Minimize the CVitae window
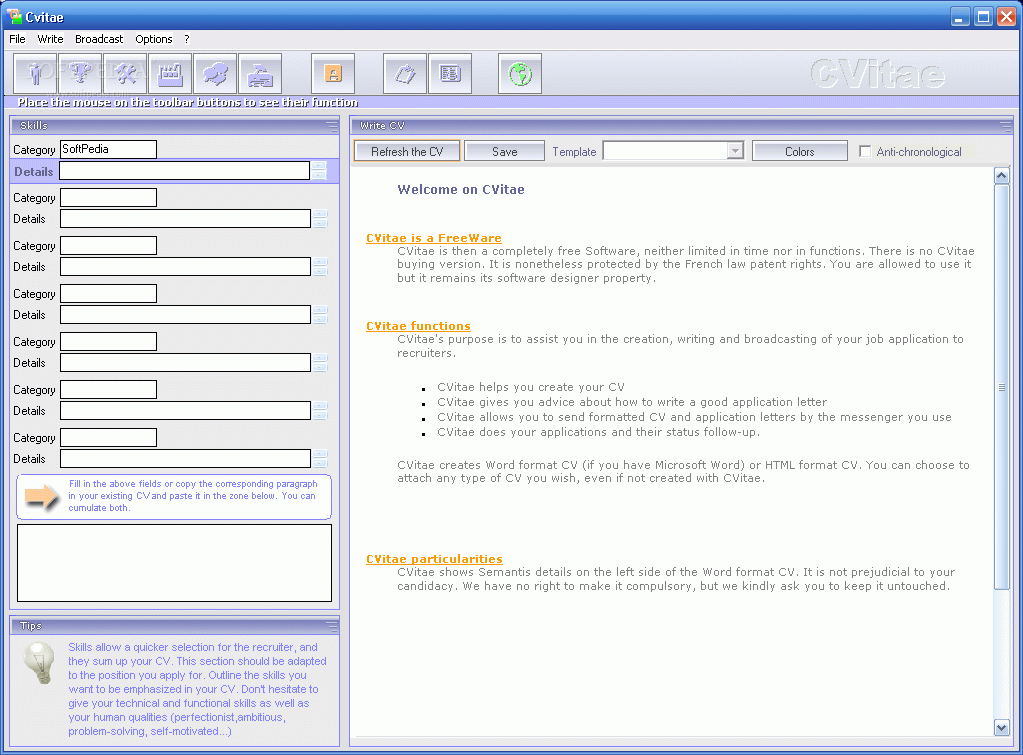The height and width of the screenshot is (755, 1023). pyautogui.click(x=960, y=16)
